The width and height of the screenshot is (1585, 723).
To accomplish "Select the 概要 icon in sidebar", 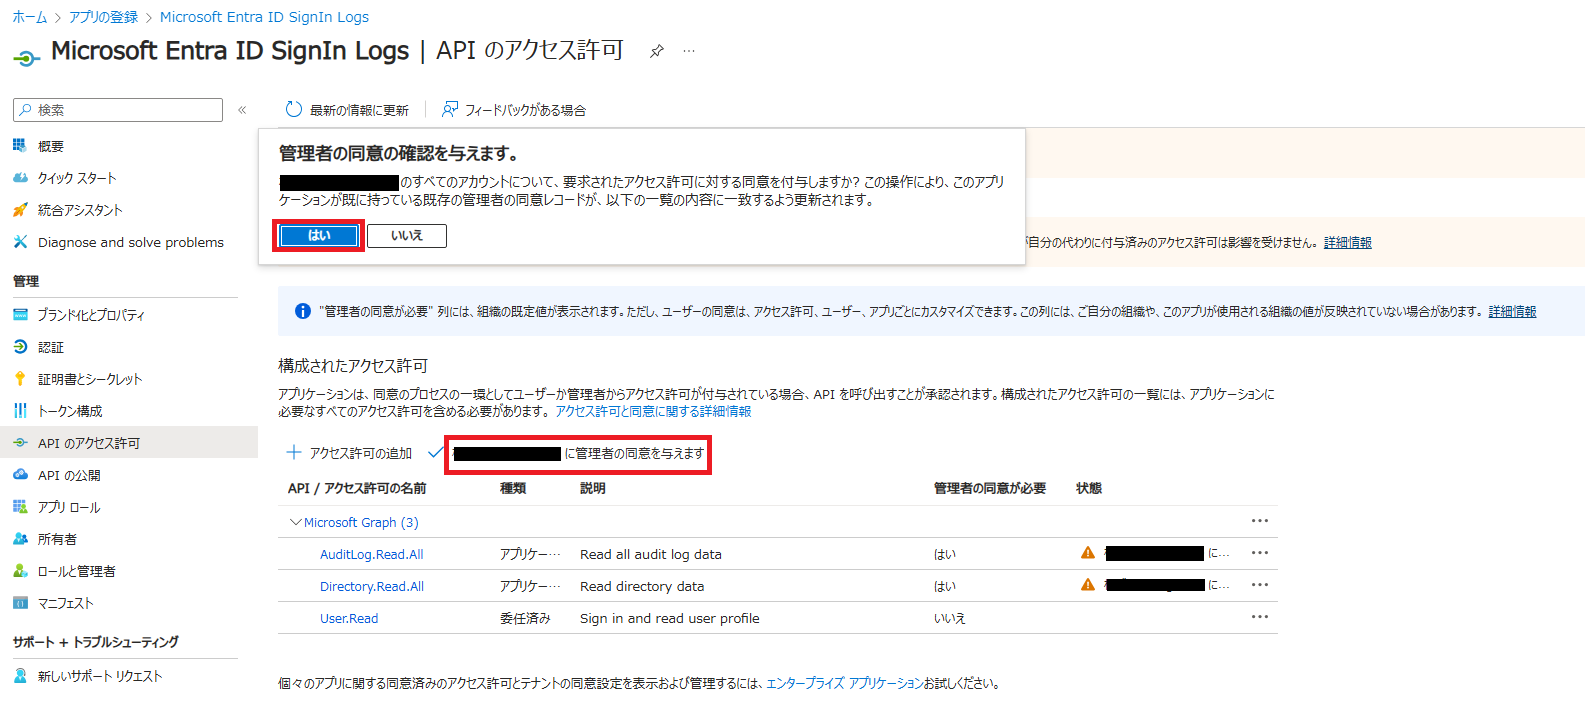I will click(20, 146).
